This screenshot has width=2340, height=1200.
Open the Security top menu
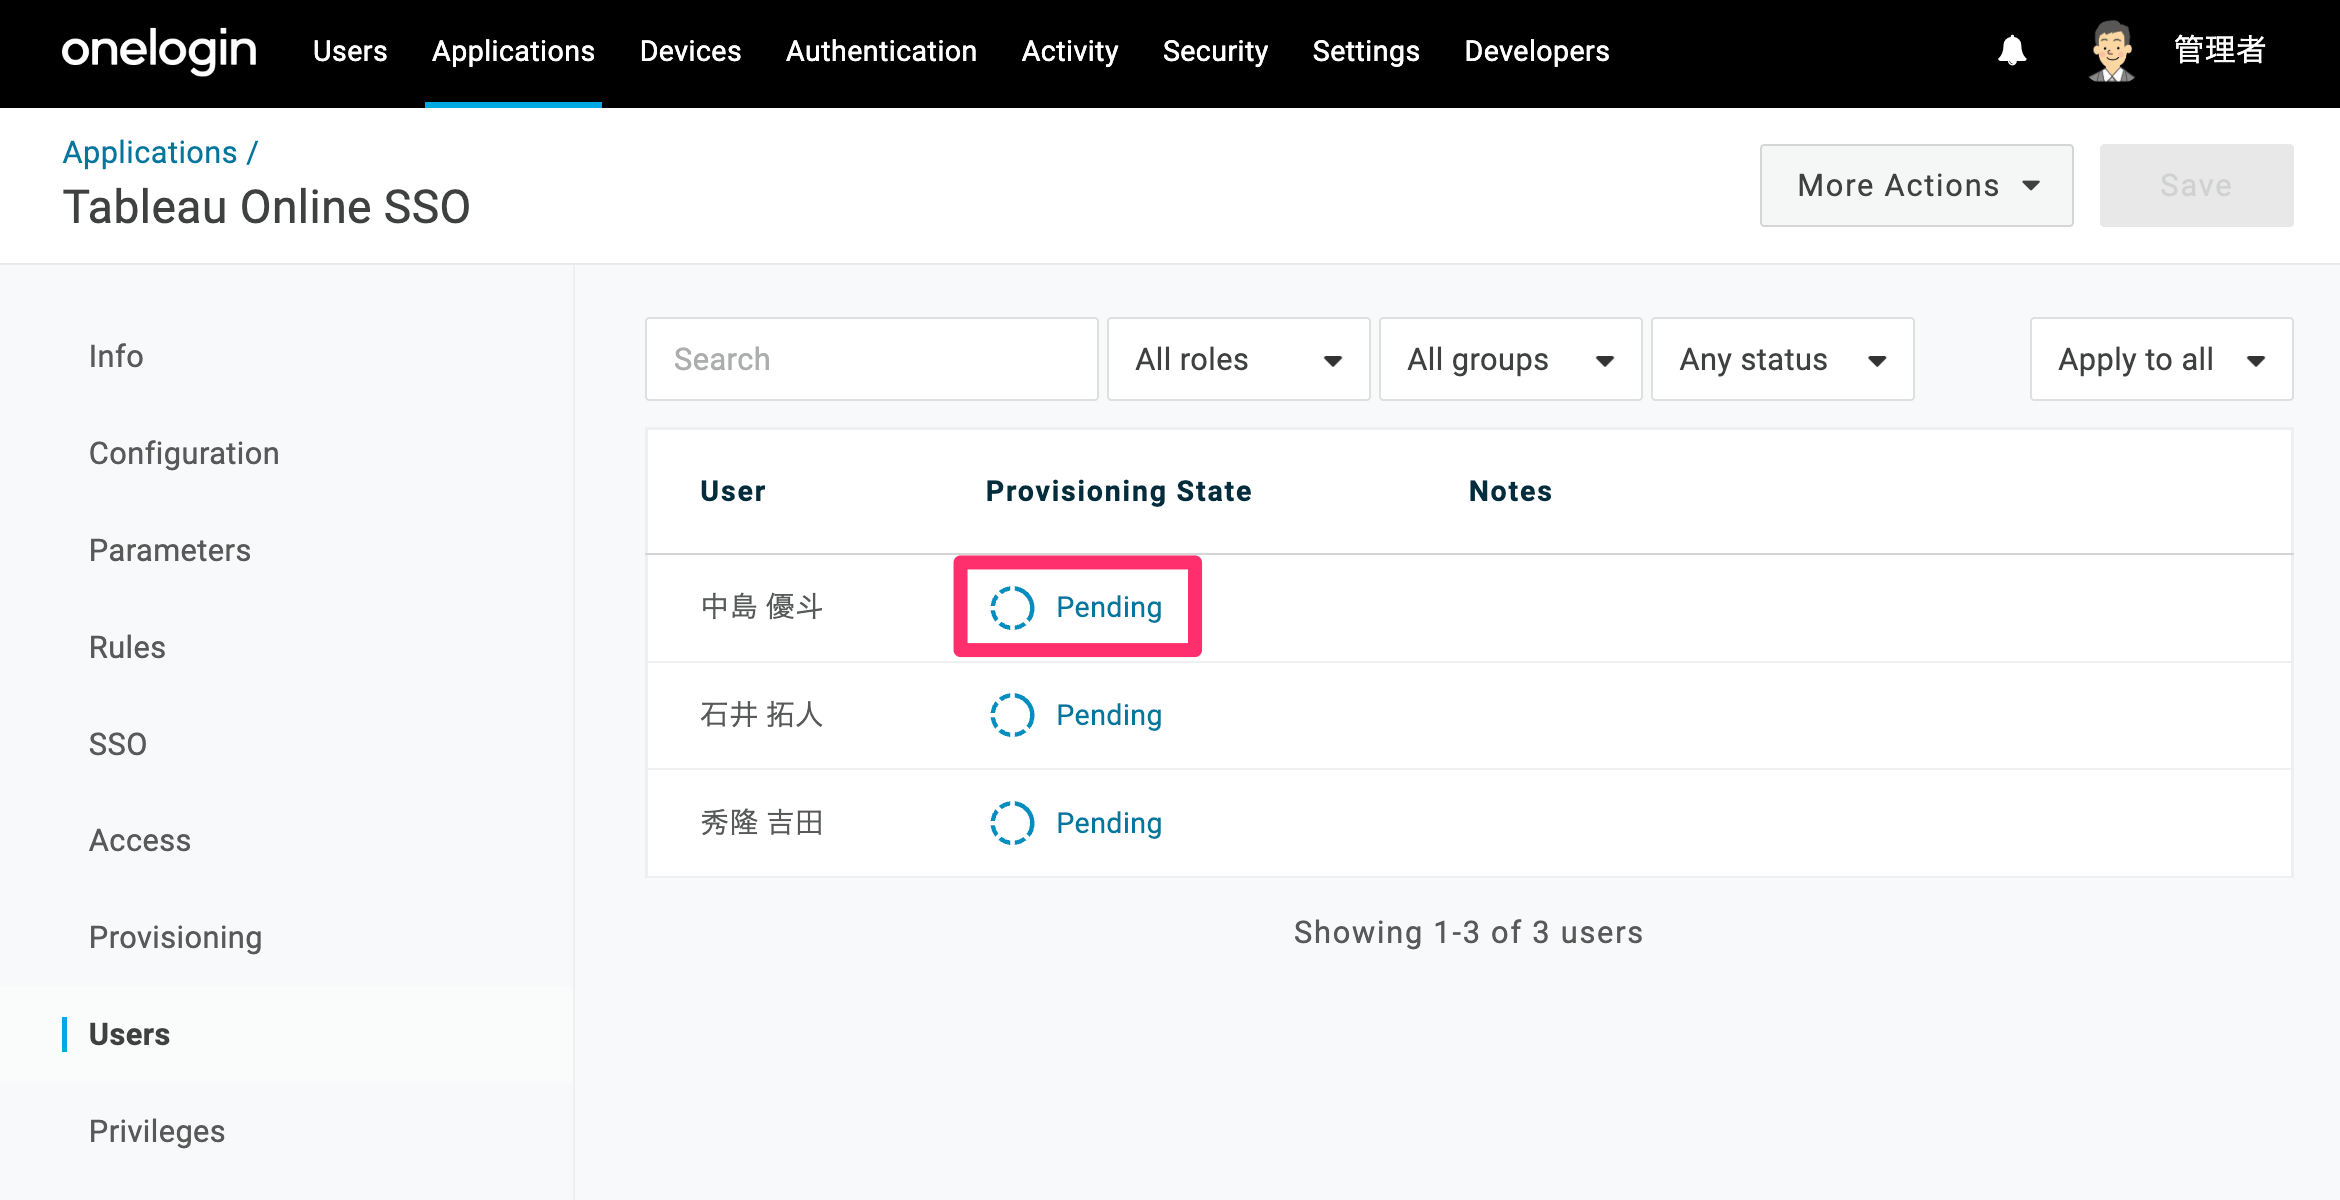1215,51
